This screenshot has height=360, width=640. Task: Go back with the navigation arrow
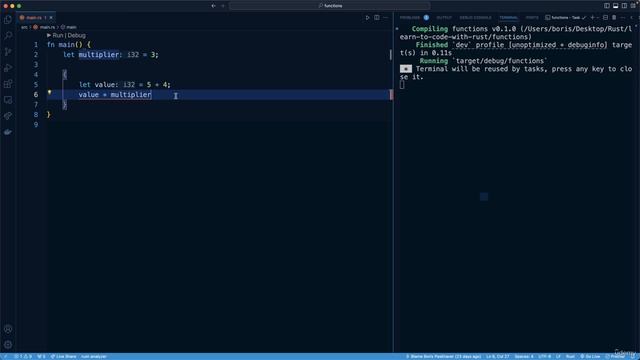click(x=213, y=6)
